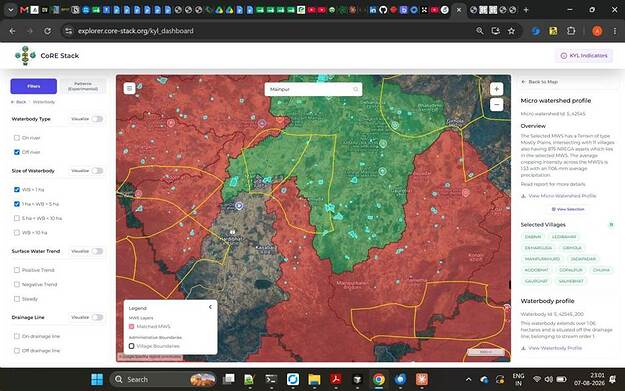Image resolution: width=625 pixels, height=391 pixels.
Task: Open the Chrome three-dot menu
Action: [x=615, y=31]
